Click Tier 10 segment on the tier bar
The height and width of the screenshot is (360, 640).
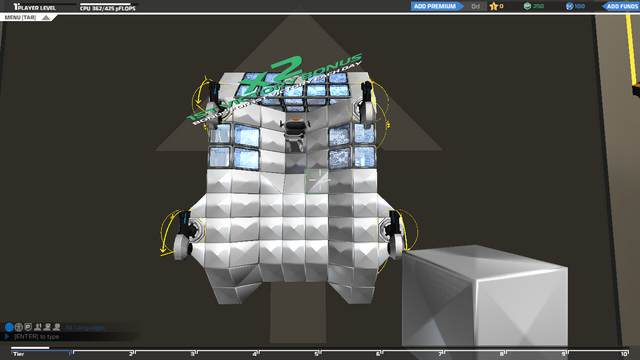tap(598, 353)
